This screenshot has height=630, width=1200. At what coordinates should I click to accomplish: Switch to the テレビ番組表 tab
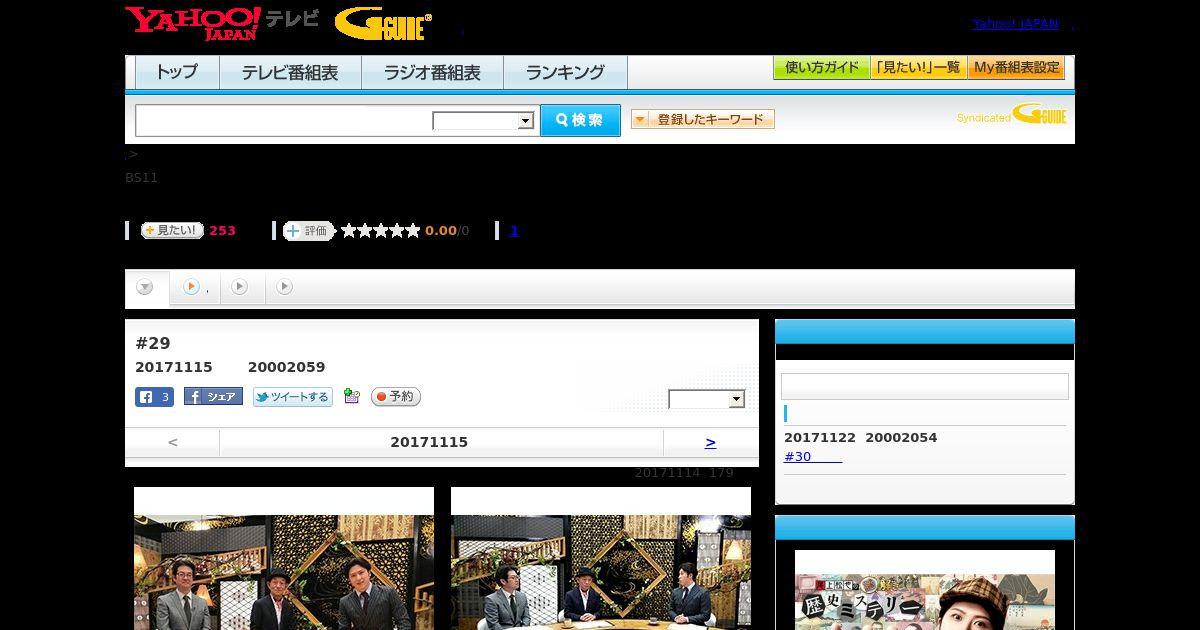(x=290, y=72)
